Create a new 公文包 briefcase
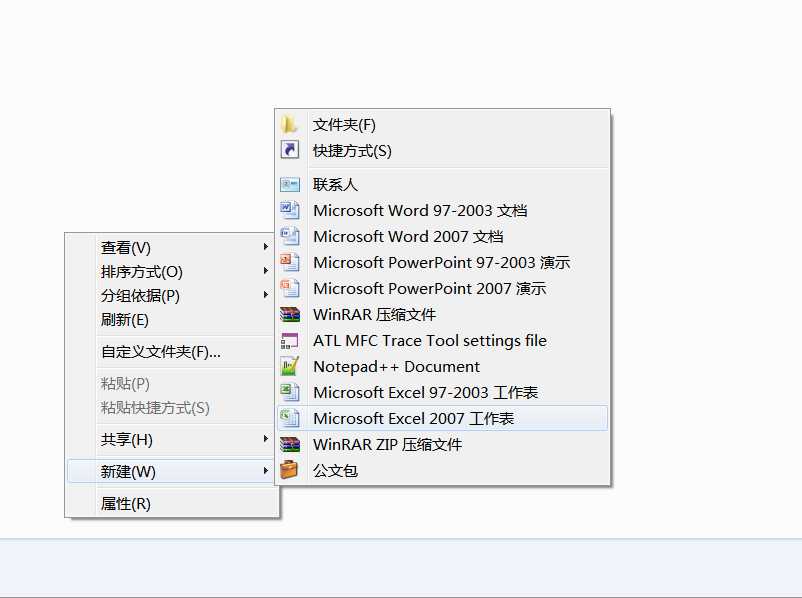The width and height of the screenshot is (802, 598). [x=442, y=471]
